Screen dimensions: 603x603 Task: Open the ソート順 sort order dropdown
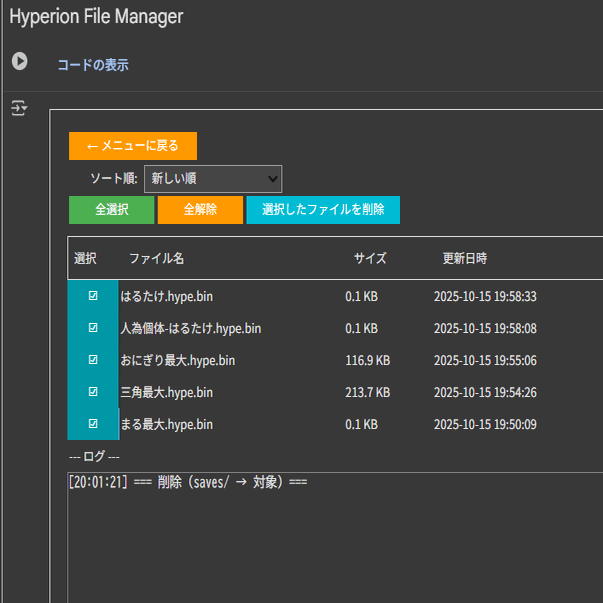point(213,179)
